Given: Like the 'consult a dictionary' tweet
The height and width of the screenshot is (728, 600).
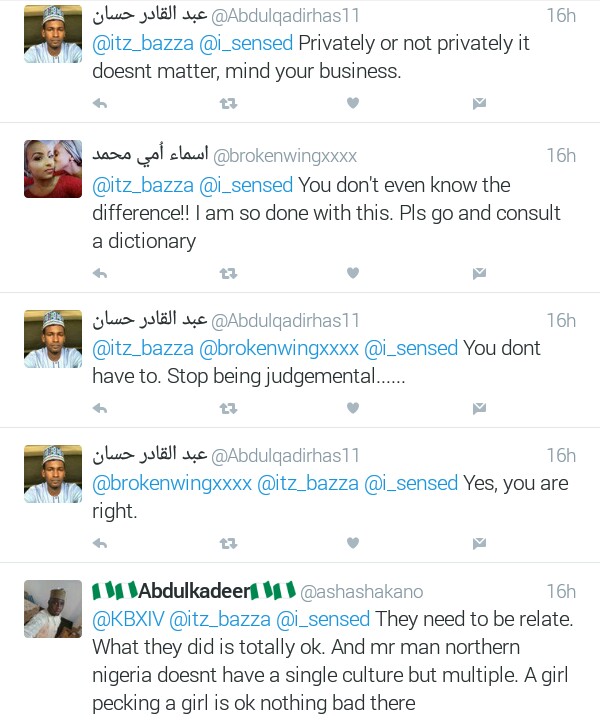Looking at the screenshot, I should 353,273.
